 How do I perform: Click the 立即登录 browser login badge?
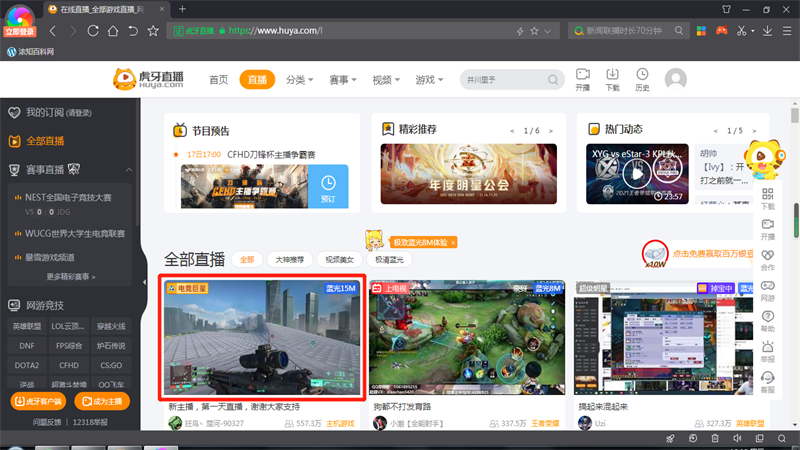(20, 32)
